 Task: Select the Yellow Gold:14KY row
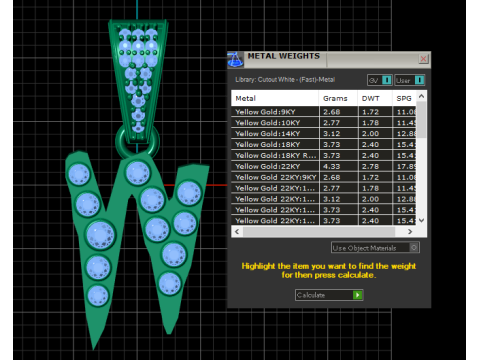[324, 134]
